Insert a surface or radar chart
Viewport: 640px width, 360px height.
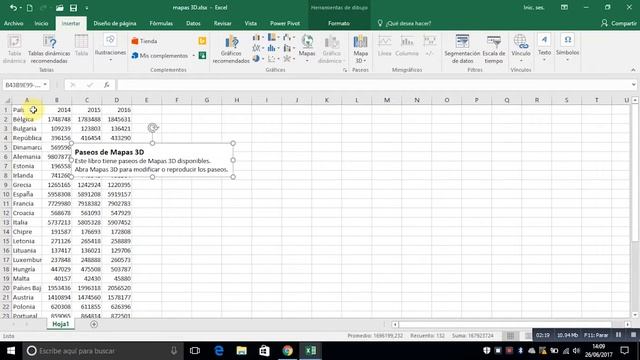[289, 58]
